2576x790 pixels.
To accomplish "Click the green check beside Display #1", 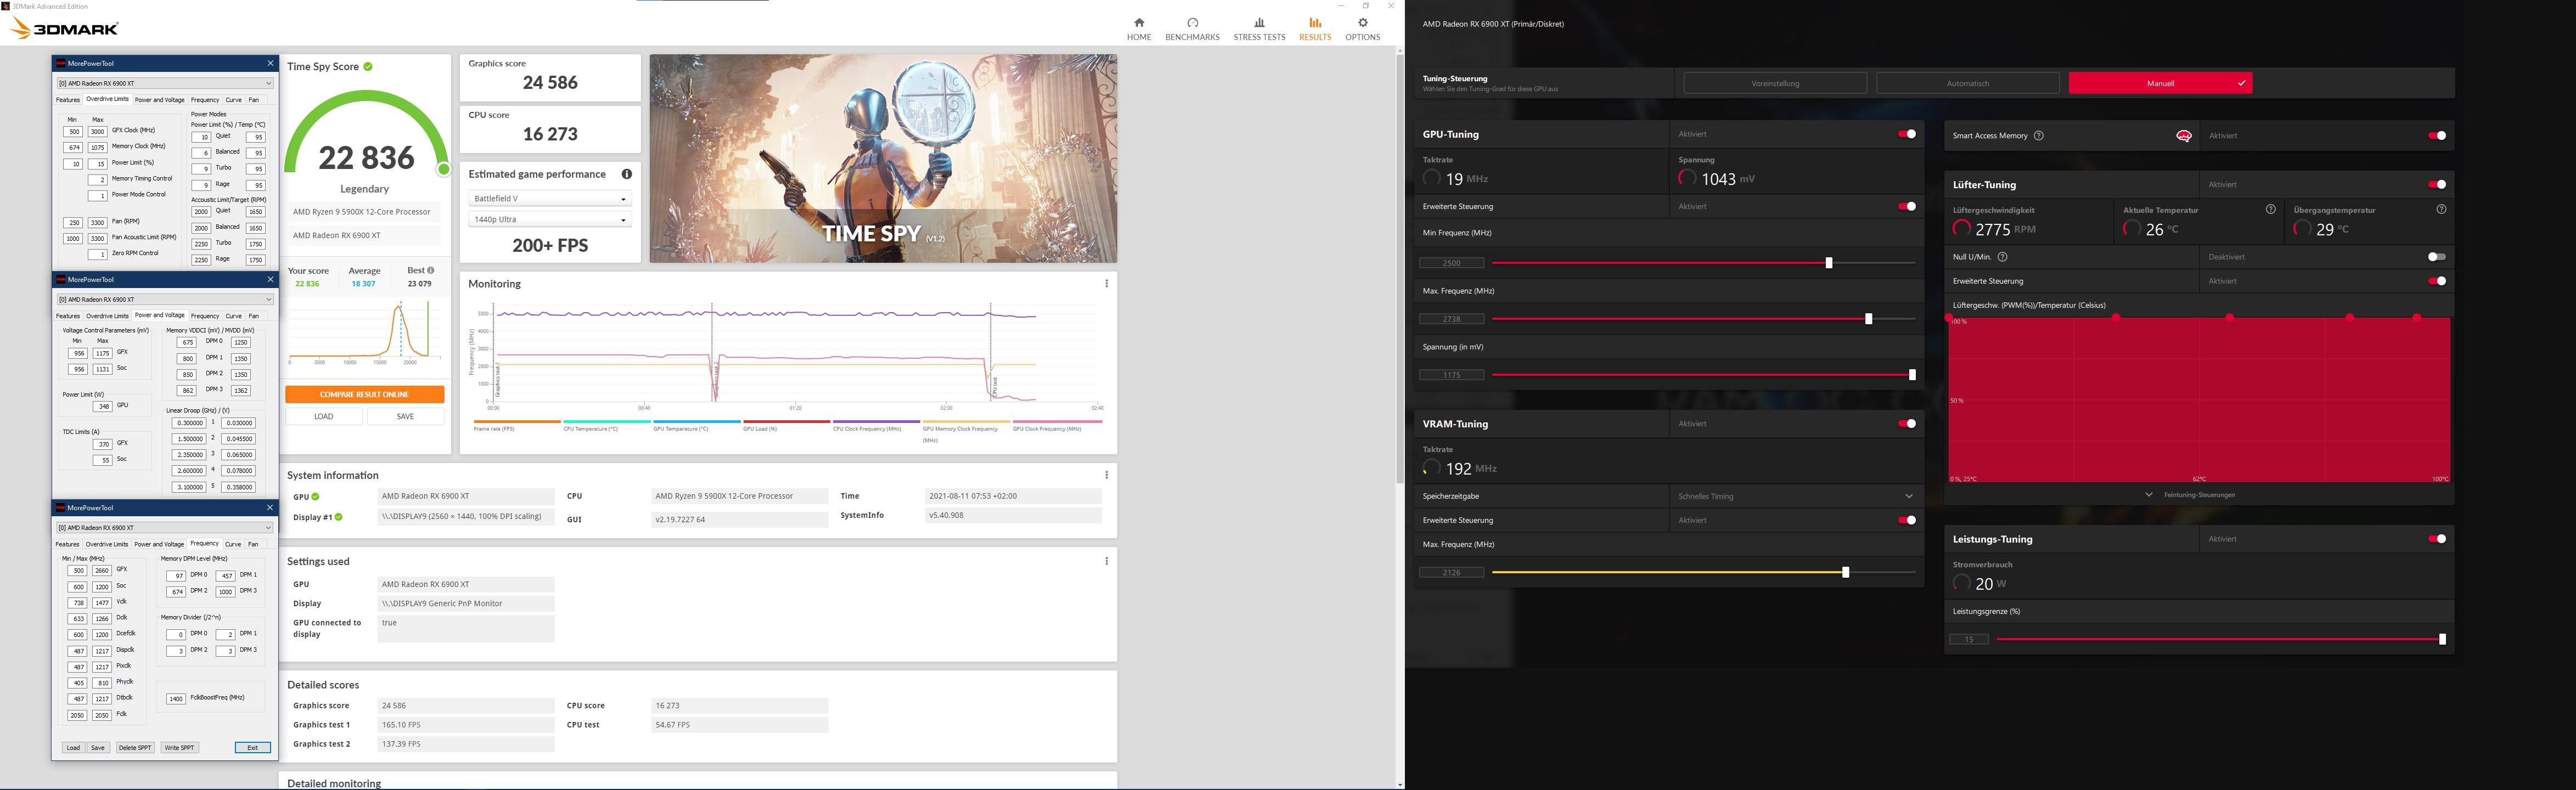I will (338, 517).
